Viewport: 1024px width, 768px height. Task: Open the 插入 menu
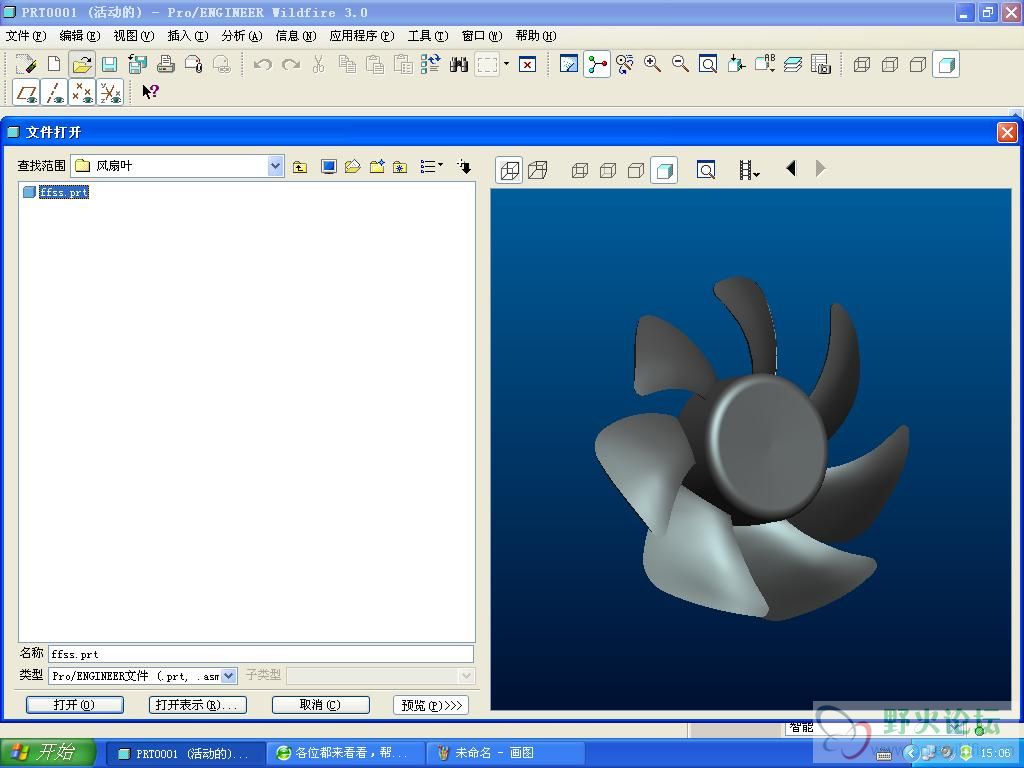(188, 36)
